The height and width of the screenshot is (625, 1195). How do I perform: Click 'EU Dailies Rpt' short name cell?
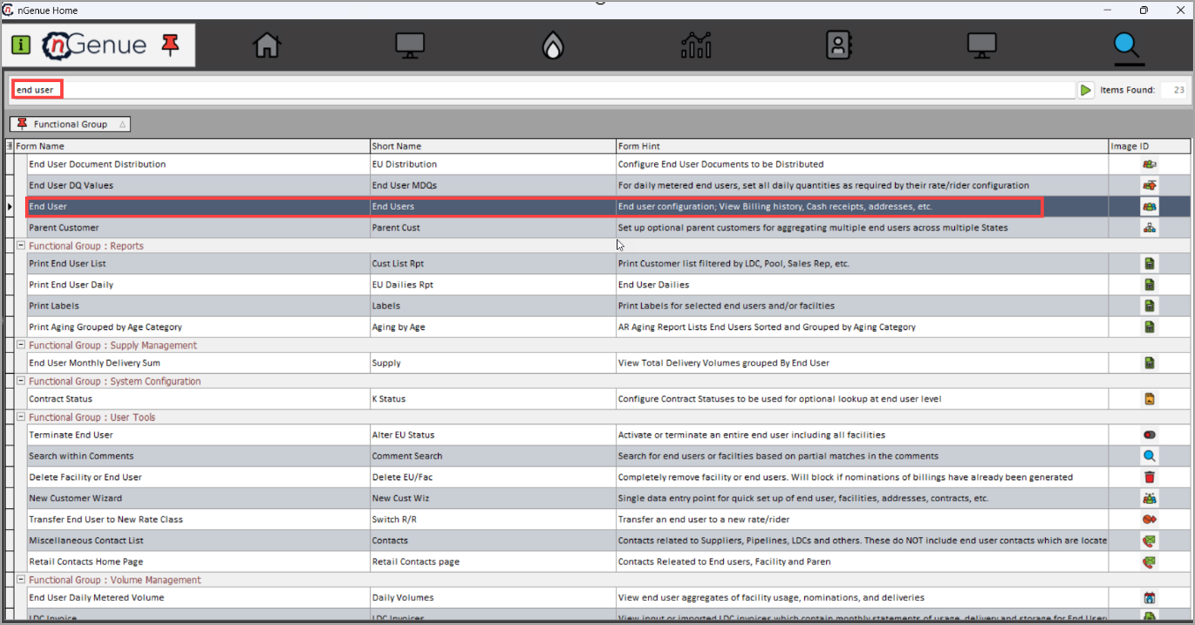point(402,284)
